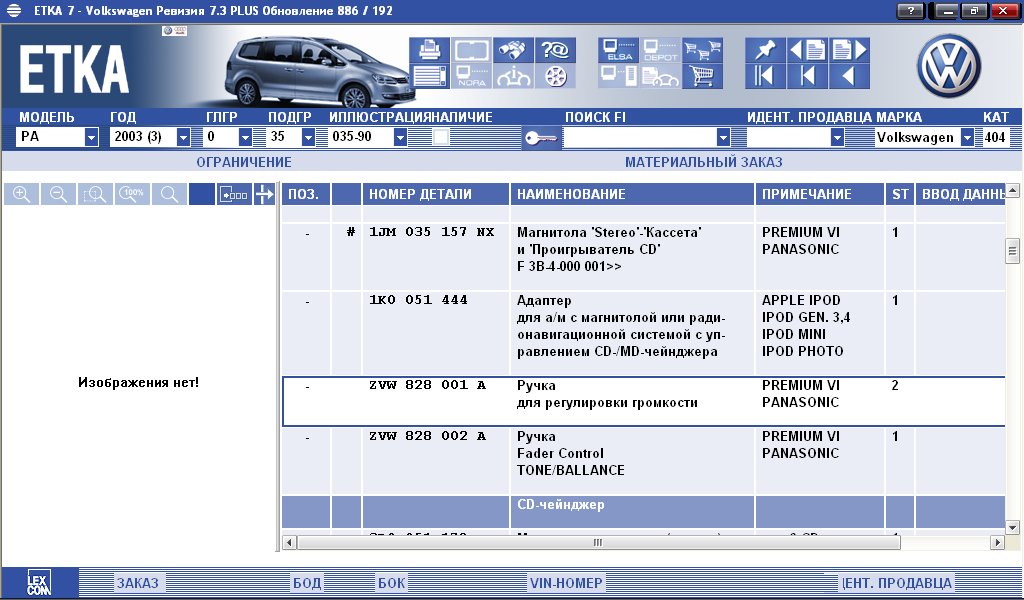Click the wheel rim icon
Screen dimensions: 1024x600
[555, 76]
